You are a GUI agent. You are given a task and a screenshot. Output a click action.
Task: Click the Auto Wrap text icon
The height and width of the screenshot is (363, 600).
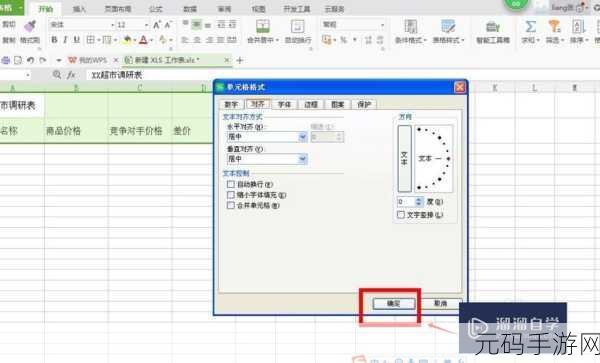[x=297, y=26]
